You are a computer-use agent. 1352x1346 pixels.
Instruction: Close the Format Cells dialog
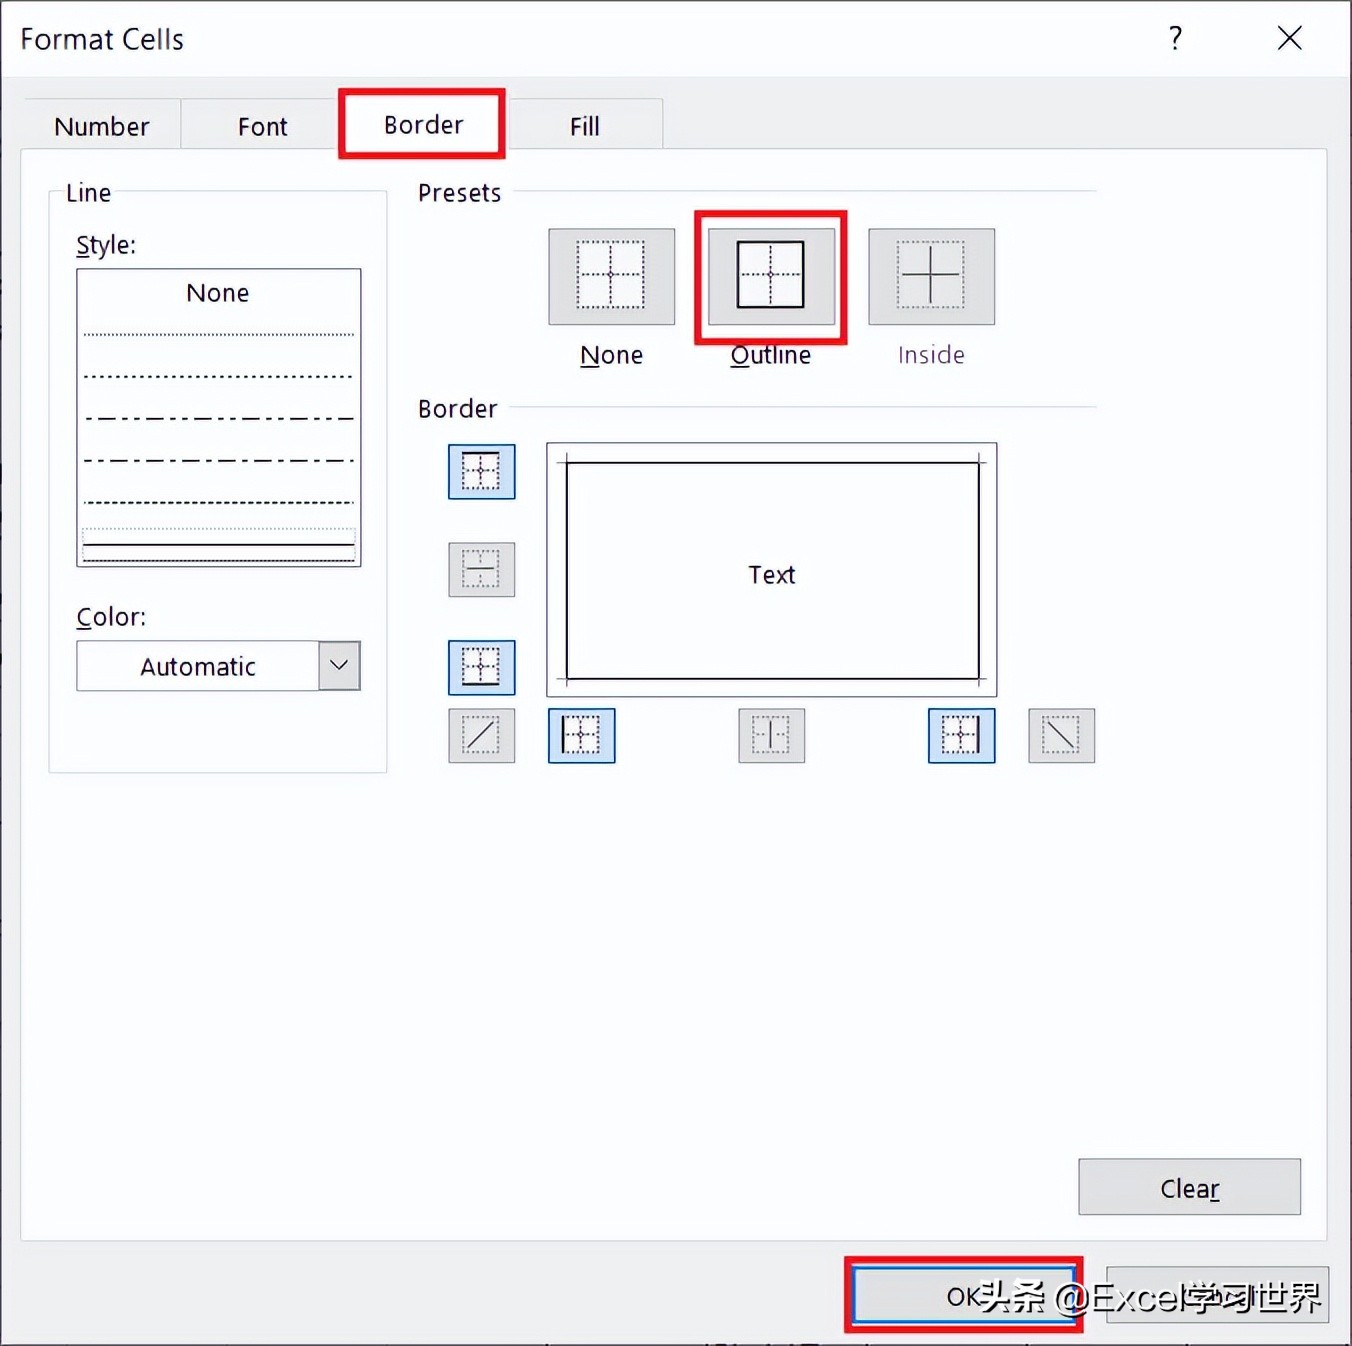(1289, 38)
